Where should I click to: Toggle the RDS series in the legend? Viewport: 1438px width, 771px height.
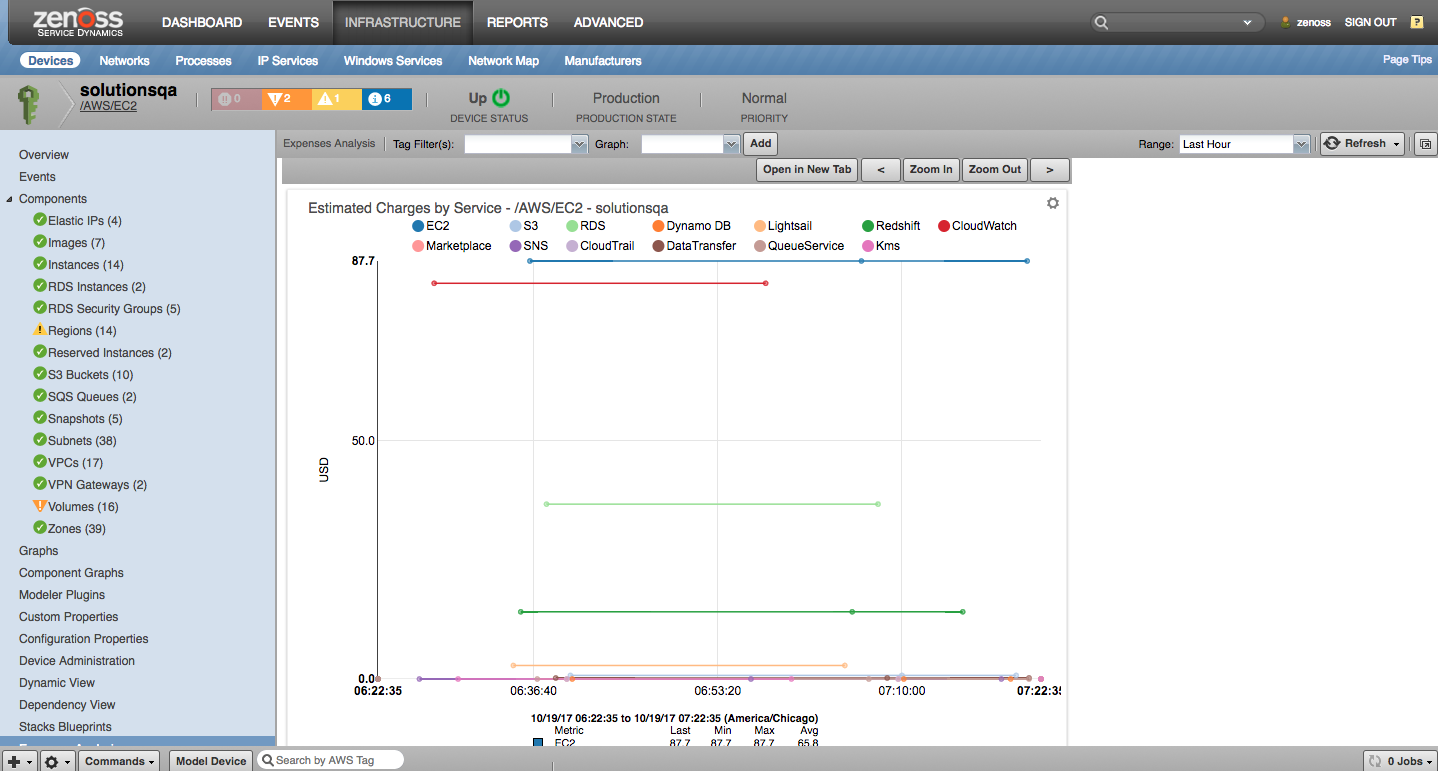pyautogui.click(x=585, y=226)
